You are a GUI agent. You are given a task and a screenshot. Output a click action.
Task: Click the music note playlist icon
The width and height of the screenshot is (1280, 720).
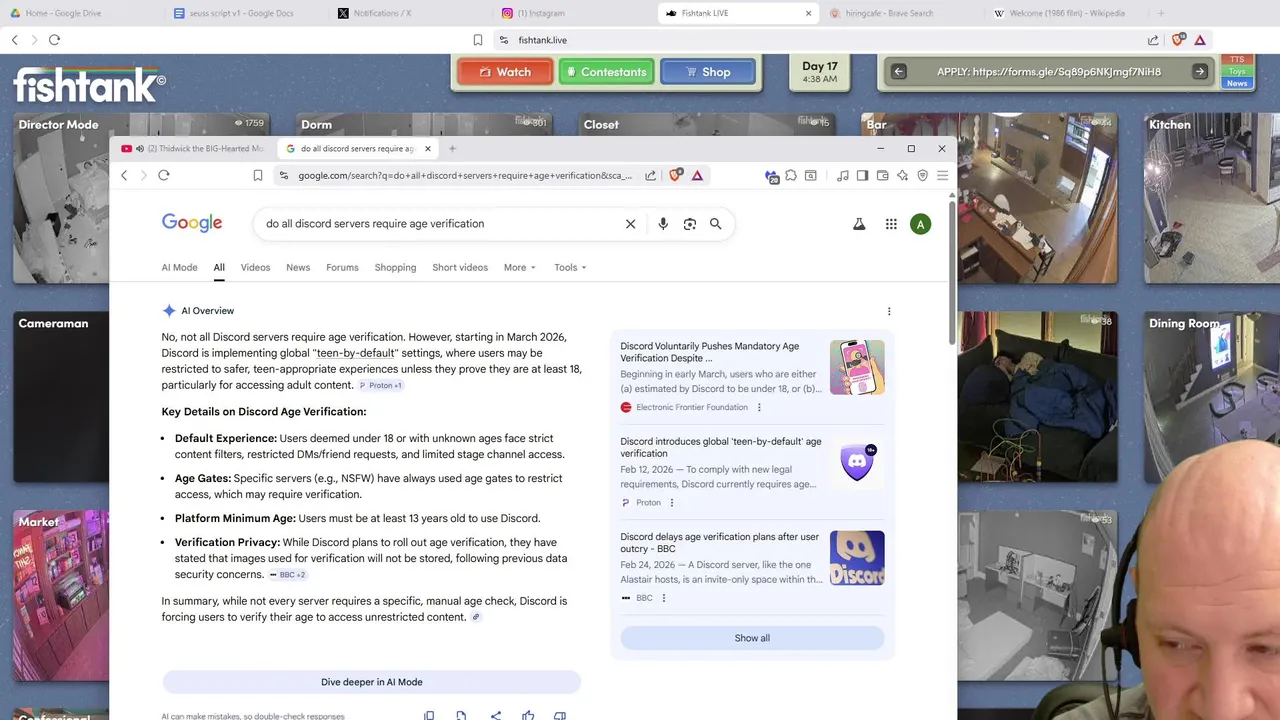pos(843,175)
